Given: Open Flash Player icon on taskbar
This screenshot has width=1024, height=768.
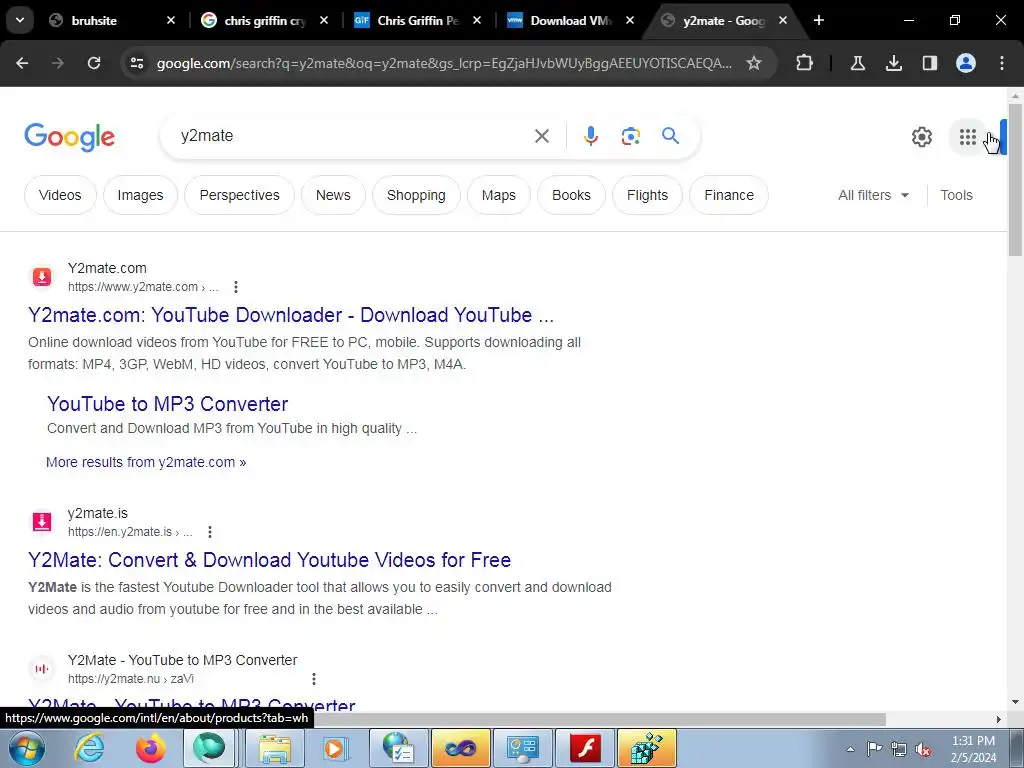Looking at the screenshot, I should [x=584, y=748].
